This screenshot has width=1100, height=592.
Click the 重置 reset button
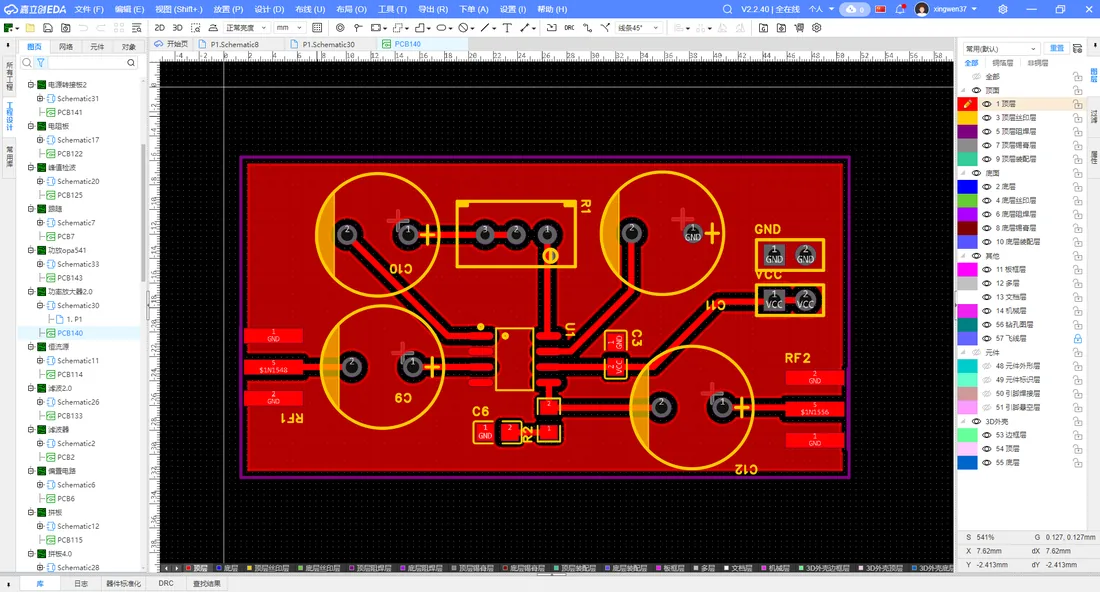(1057, 48)
